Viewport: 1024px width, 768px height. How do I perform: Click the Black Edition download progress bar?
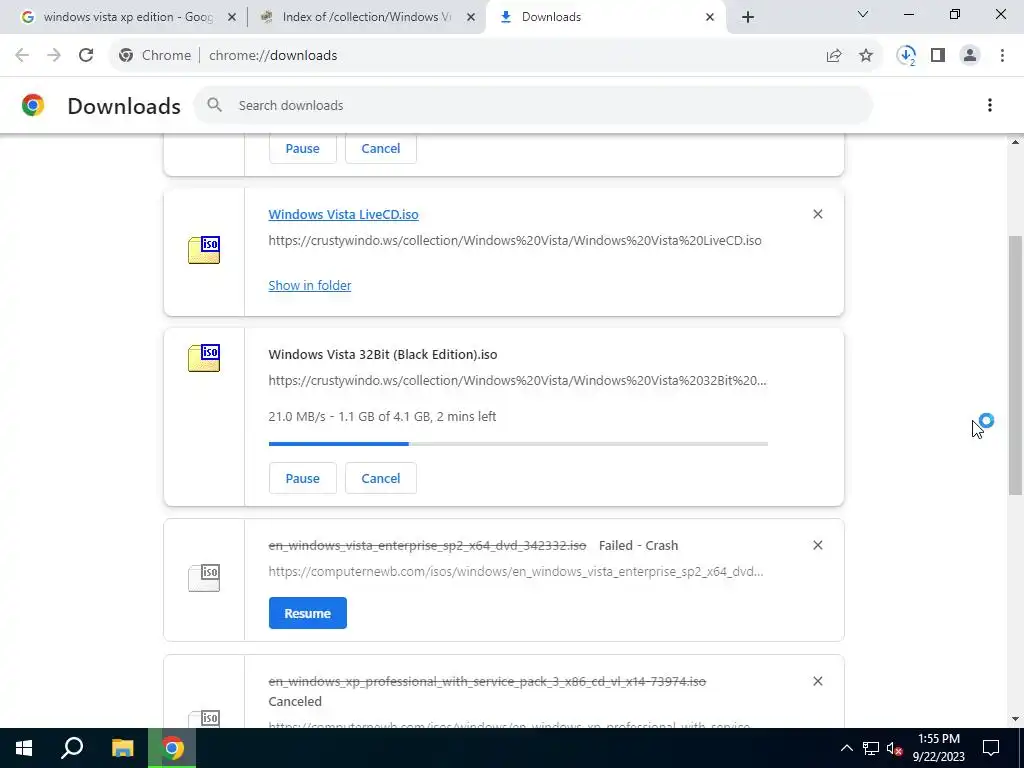[x=518, y=444]
